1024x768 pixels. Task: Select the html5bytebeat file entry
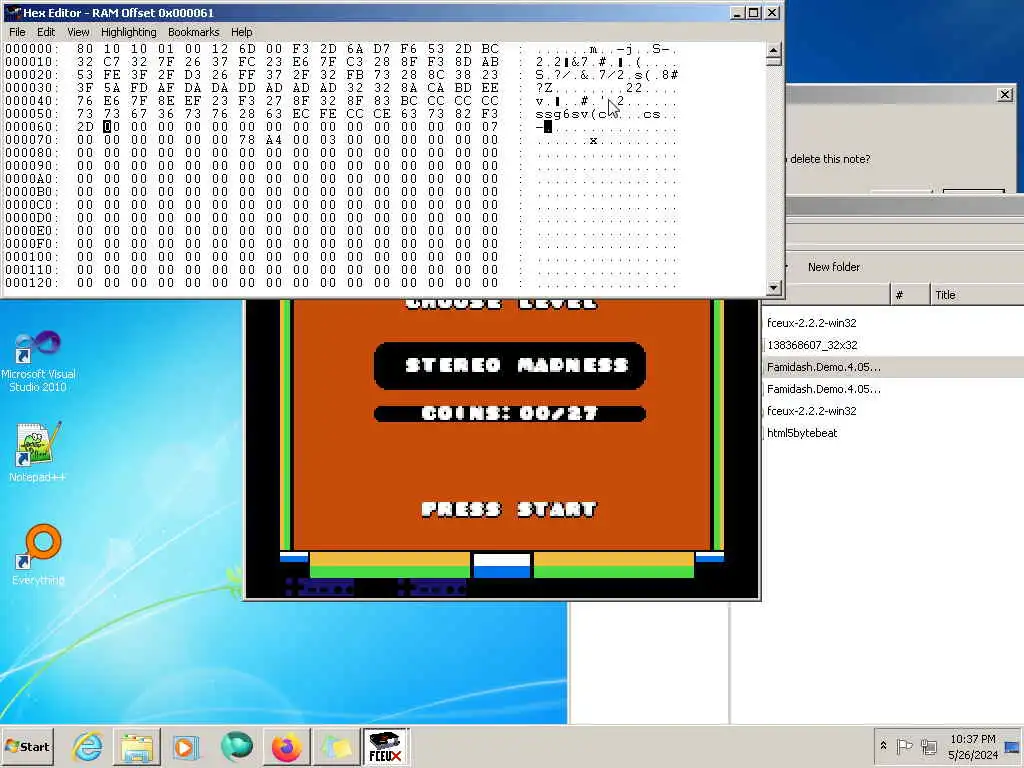click(x=802, y=433)
